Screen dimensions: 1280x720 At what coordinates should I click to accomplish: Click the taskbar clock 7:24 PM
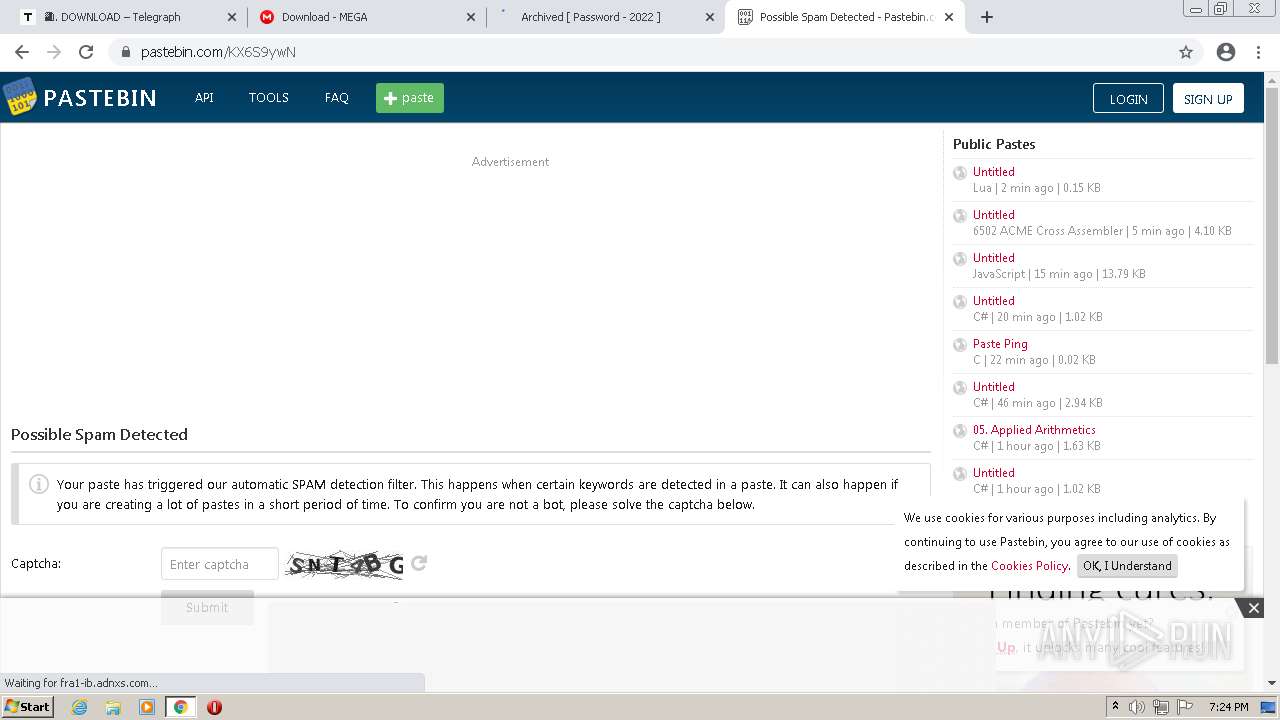1228,707
